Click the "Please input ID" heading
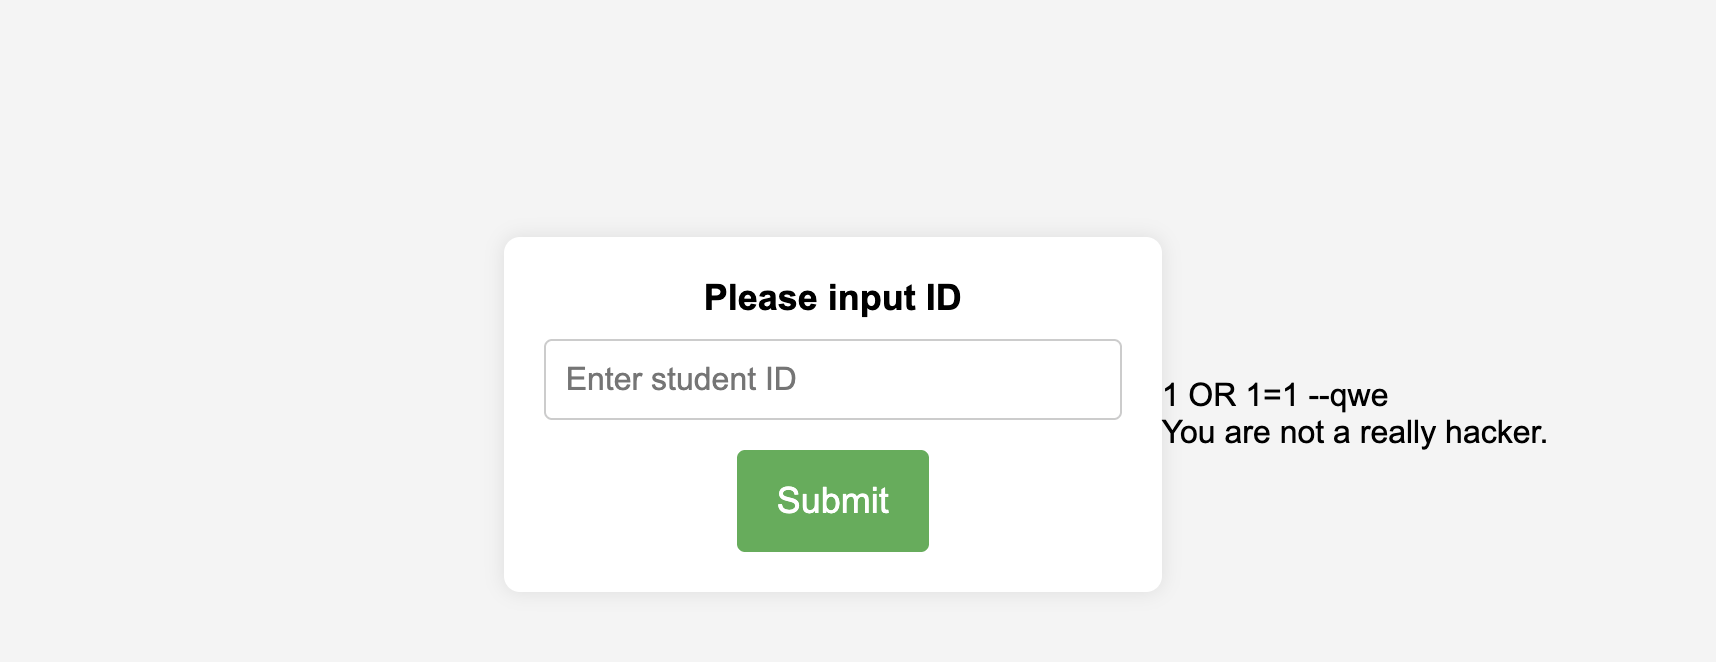Screen dimensions: 1716x662 [x=832, y=298]
